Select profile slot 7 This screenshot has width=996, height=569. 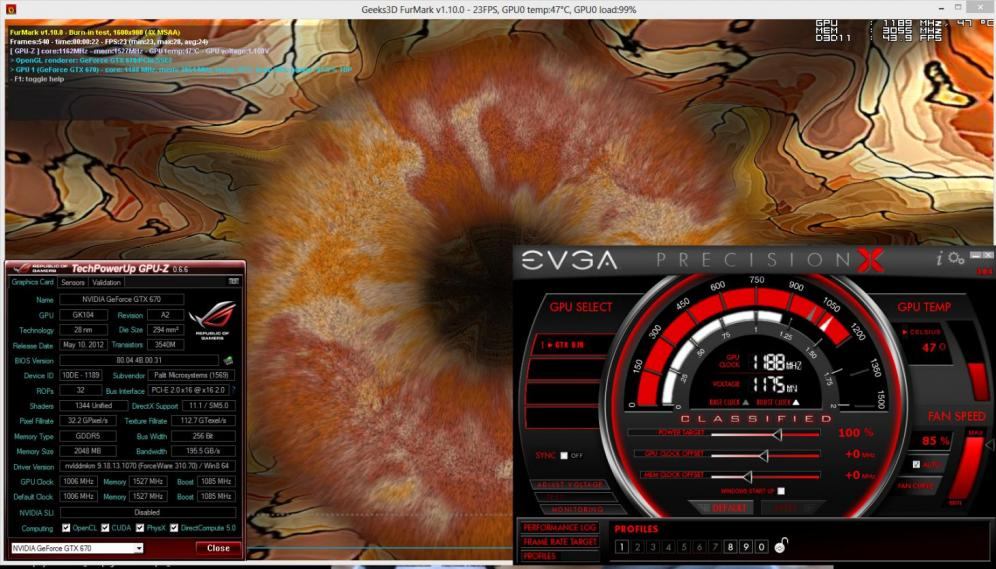[x=715, y=546]
